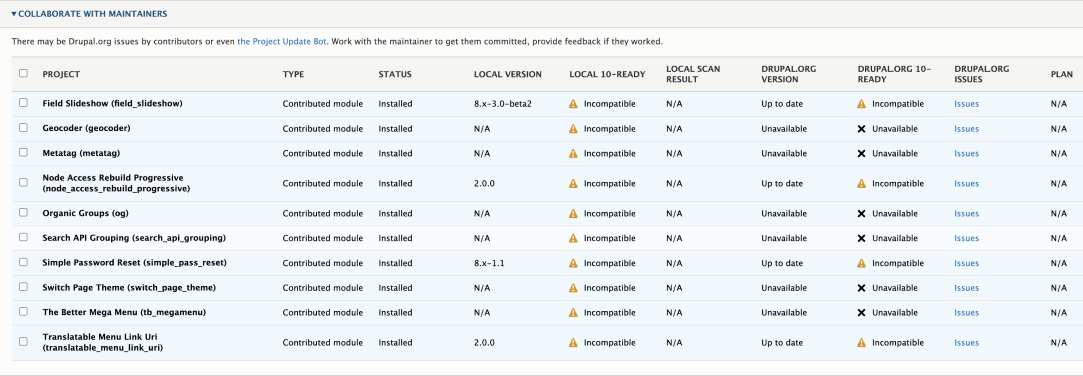
Task: Click Search API Grouping project name
Action: tap(134, 238)
